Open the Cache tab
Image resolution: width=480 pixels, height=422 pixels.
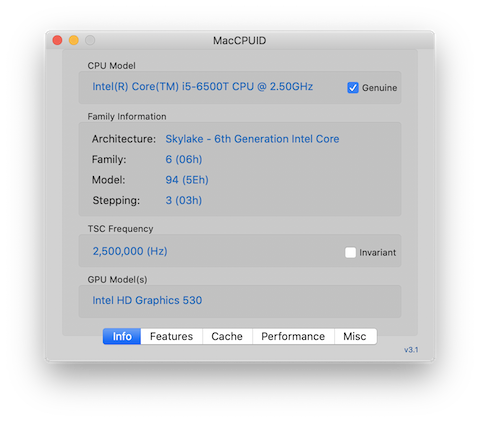(227, 336)
